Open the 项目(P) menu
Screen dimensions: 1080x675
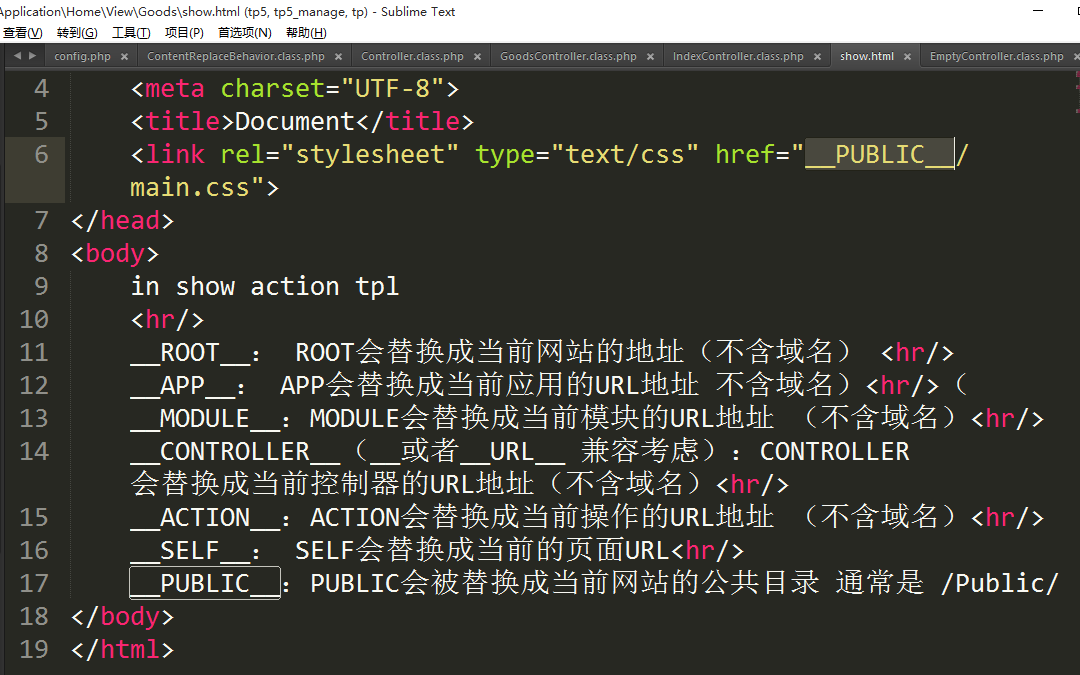(x=184, y=33)
